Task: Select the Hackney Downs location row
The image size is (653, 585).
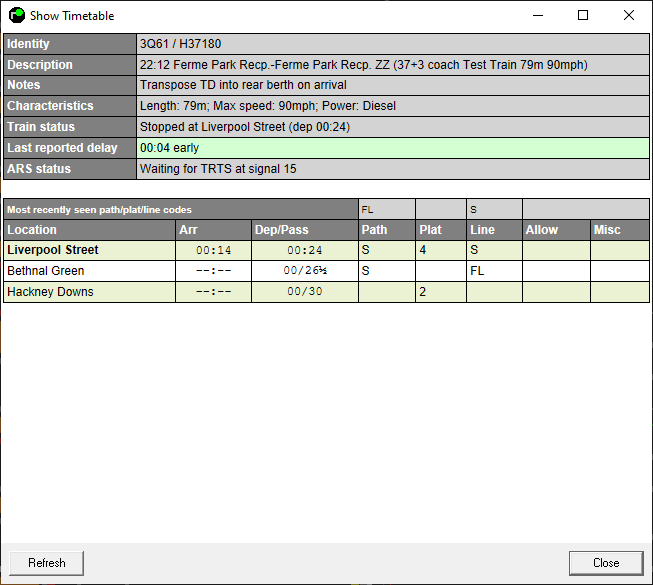Action: pyautogui.click(x=50, y=292)
